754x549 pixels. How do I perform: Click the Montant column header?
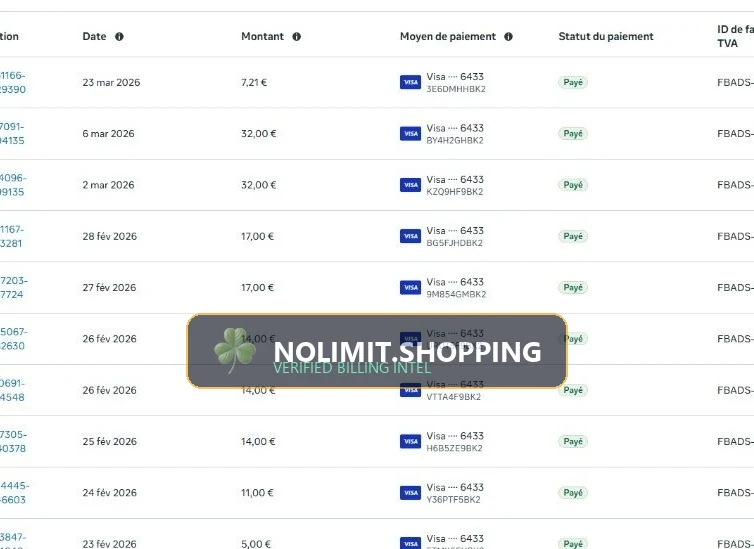point(263,37)
